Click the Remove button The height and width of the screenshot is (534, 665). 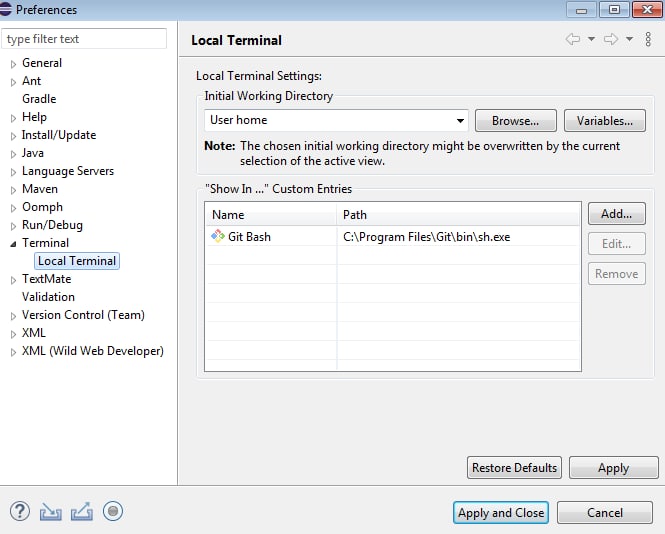point(617,274)
